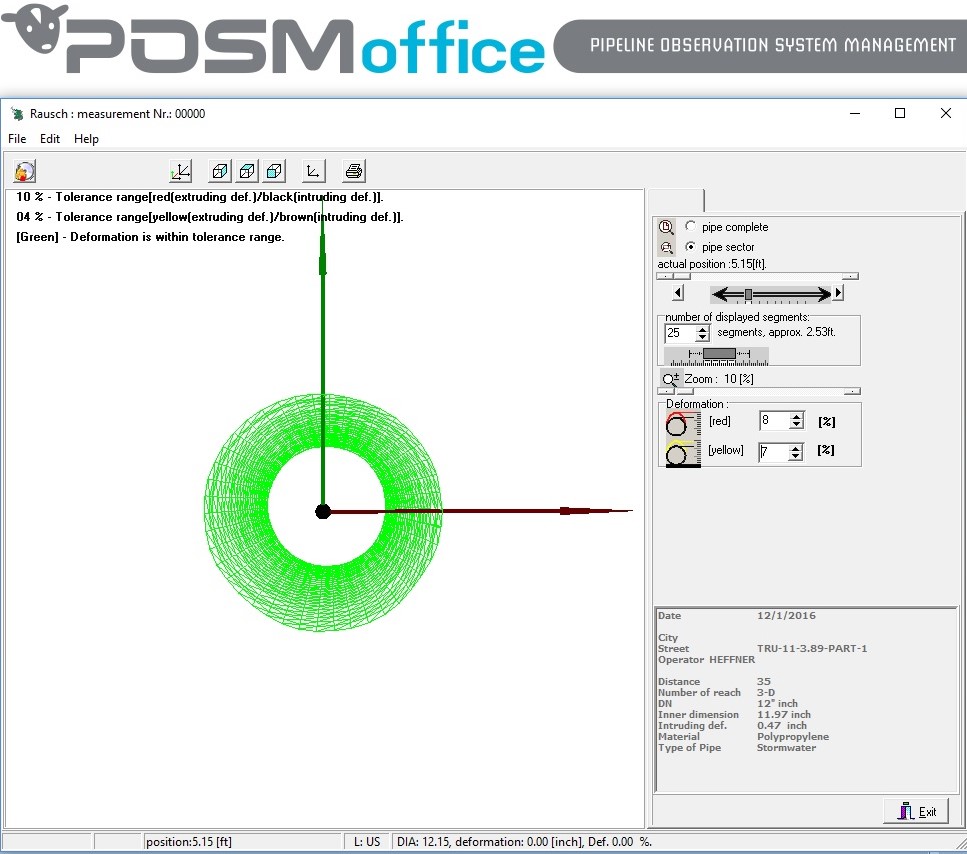Increase yellow deformation percentage
Viewport: 967px width, 854px height.
pos(796,448)
